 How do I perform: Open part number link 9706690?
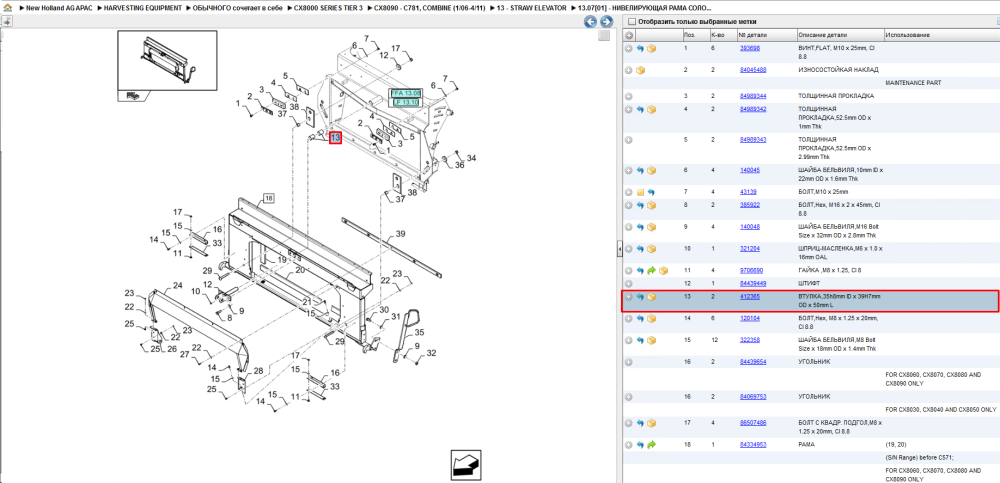point(751,271)
